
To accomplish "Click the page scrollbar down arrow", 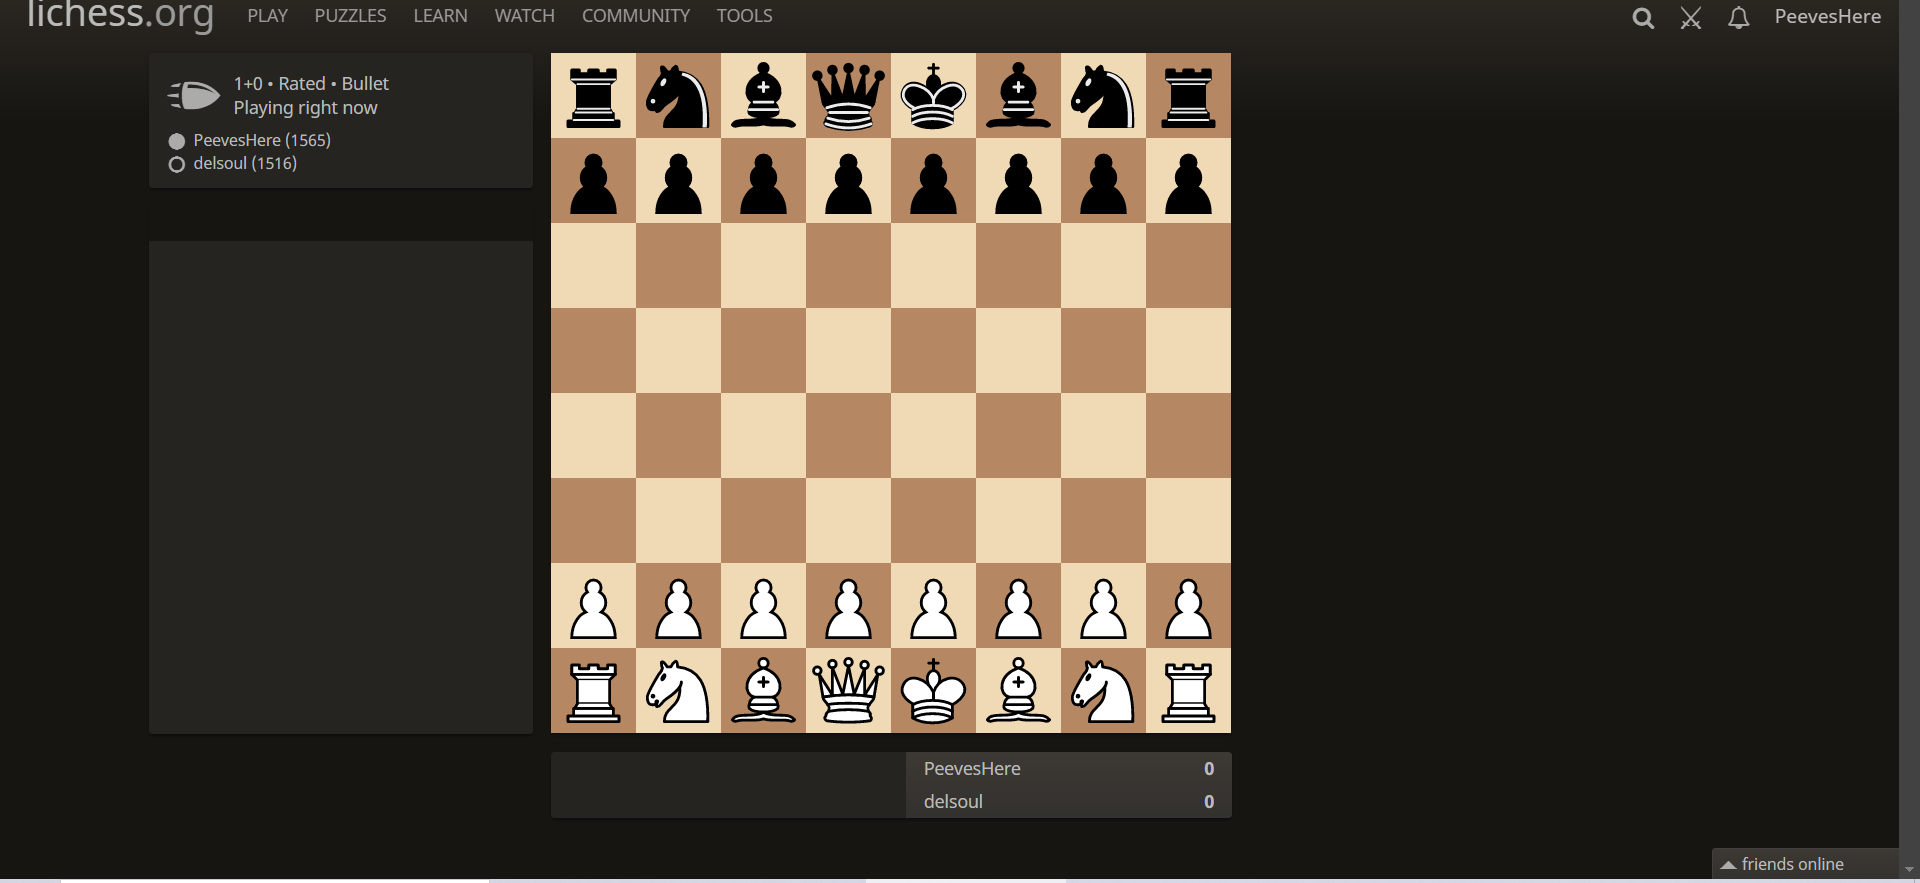I will [x=1909, y=870].
